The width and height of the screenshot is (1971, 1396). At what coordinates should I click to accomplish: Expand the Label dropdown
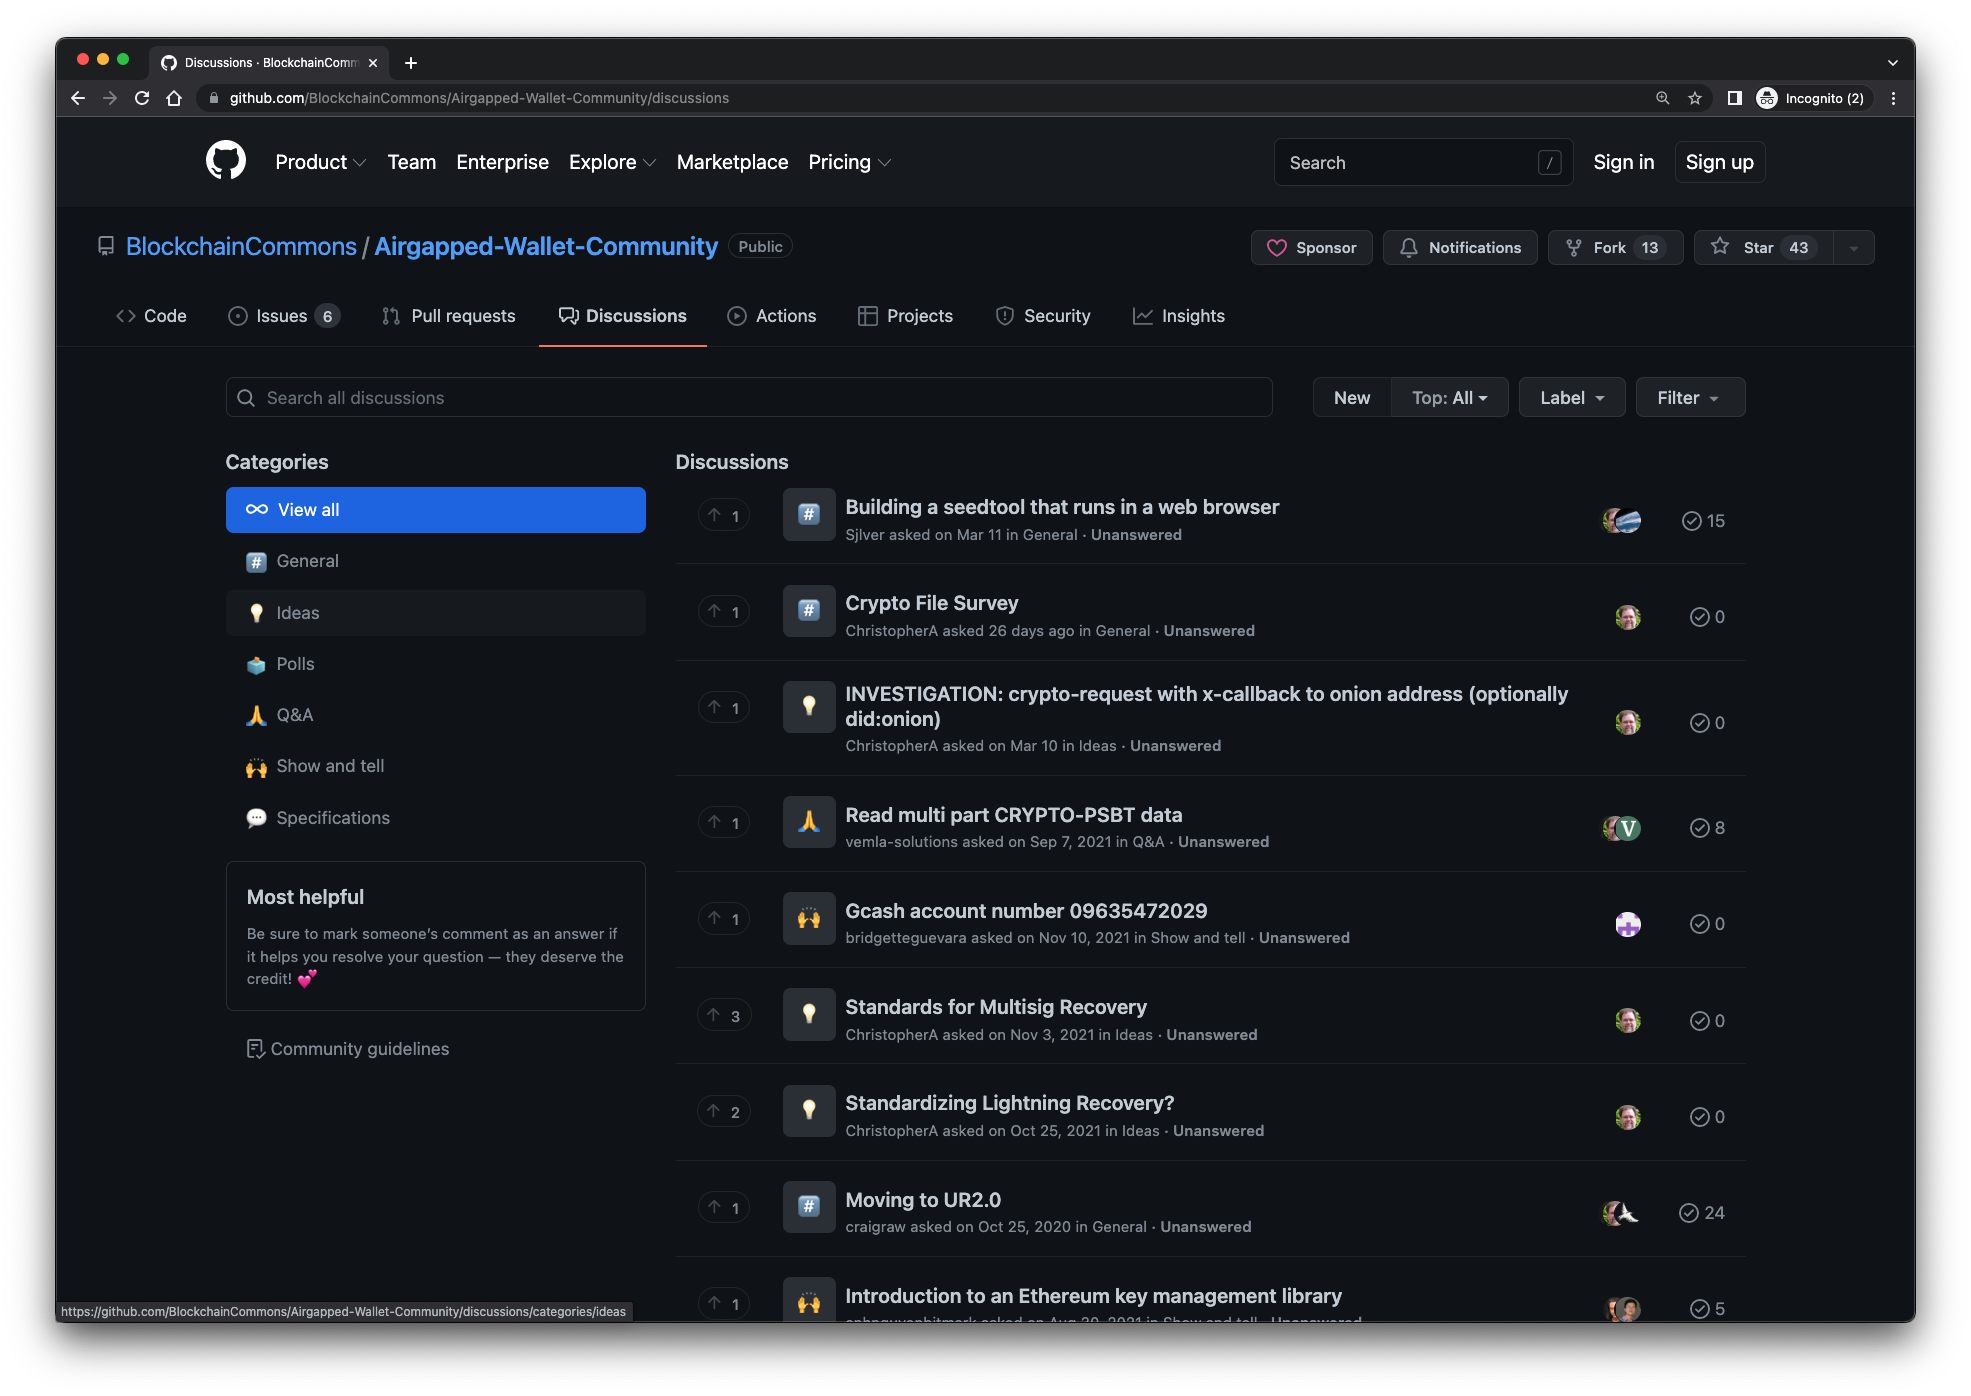pyautogui.click(x=1571, y=398)
